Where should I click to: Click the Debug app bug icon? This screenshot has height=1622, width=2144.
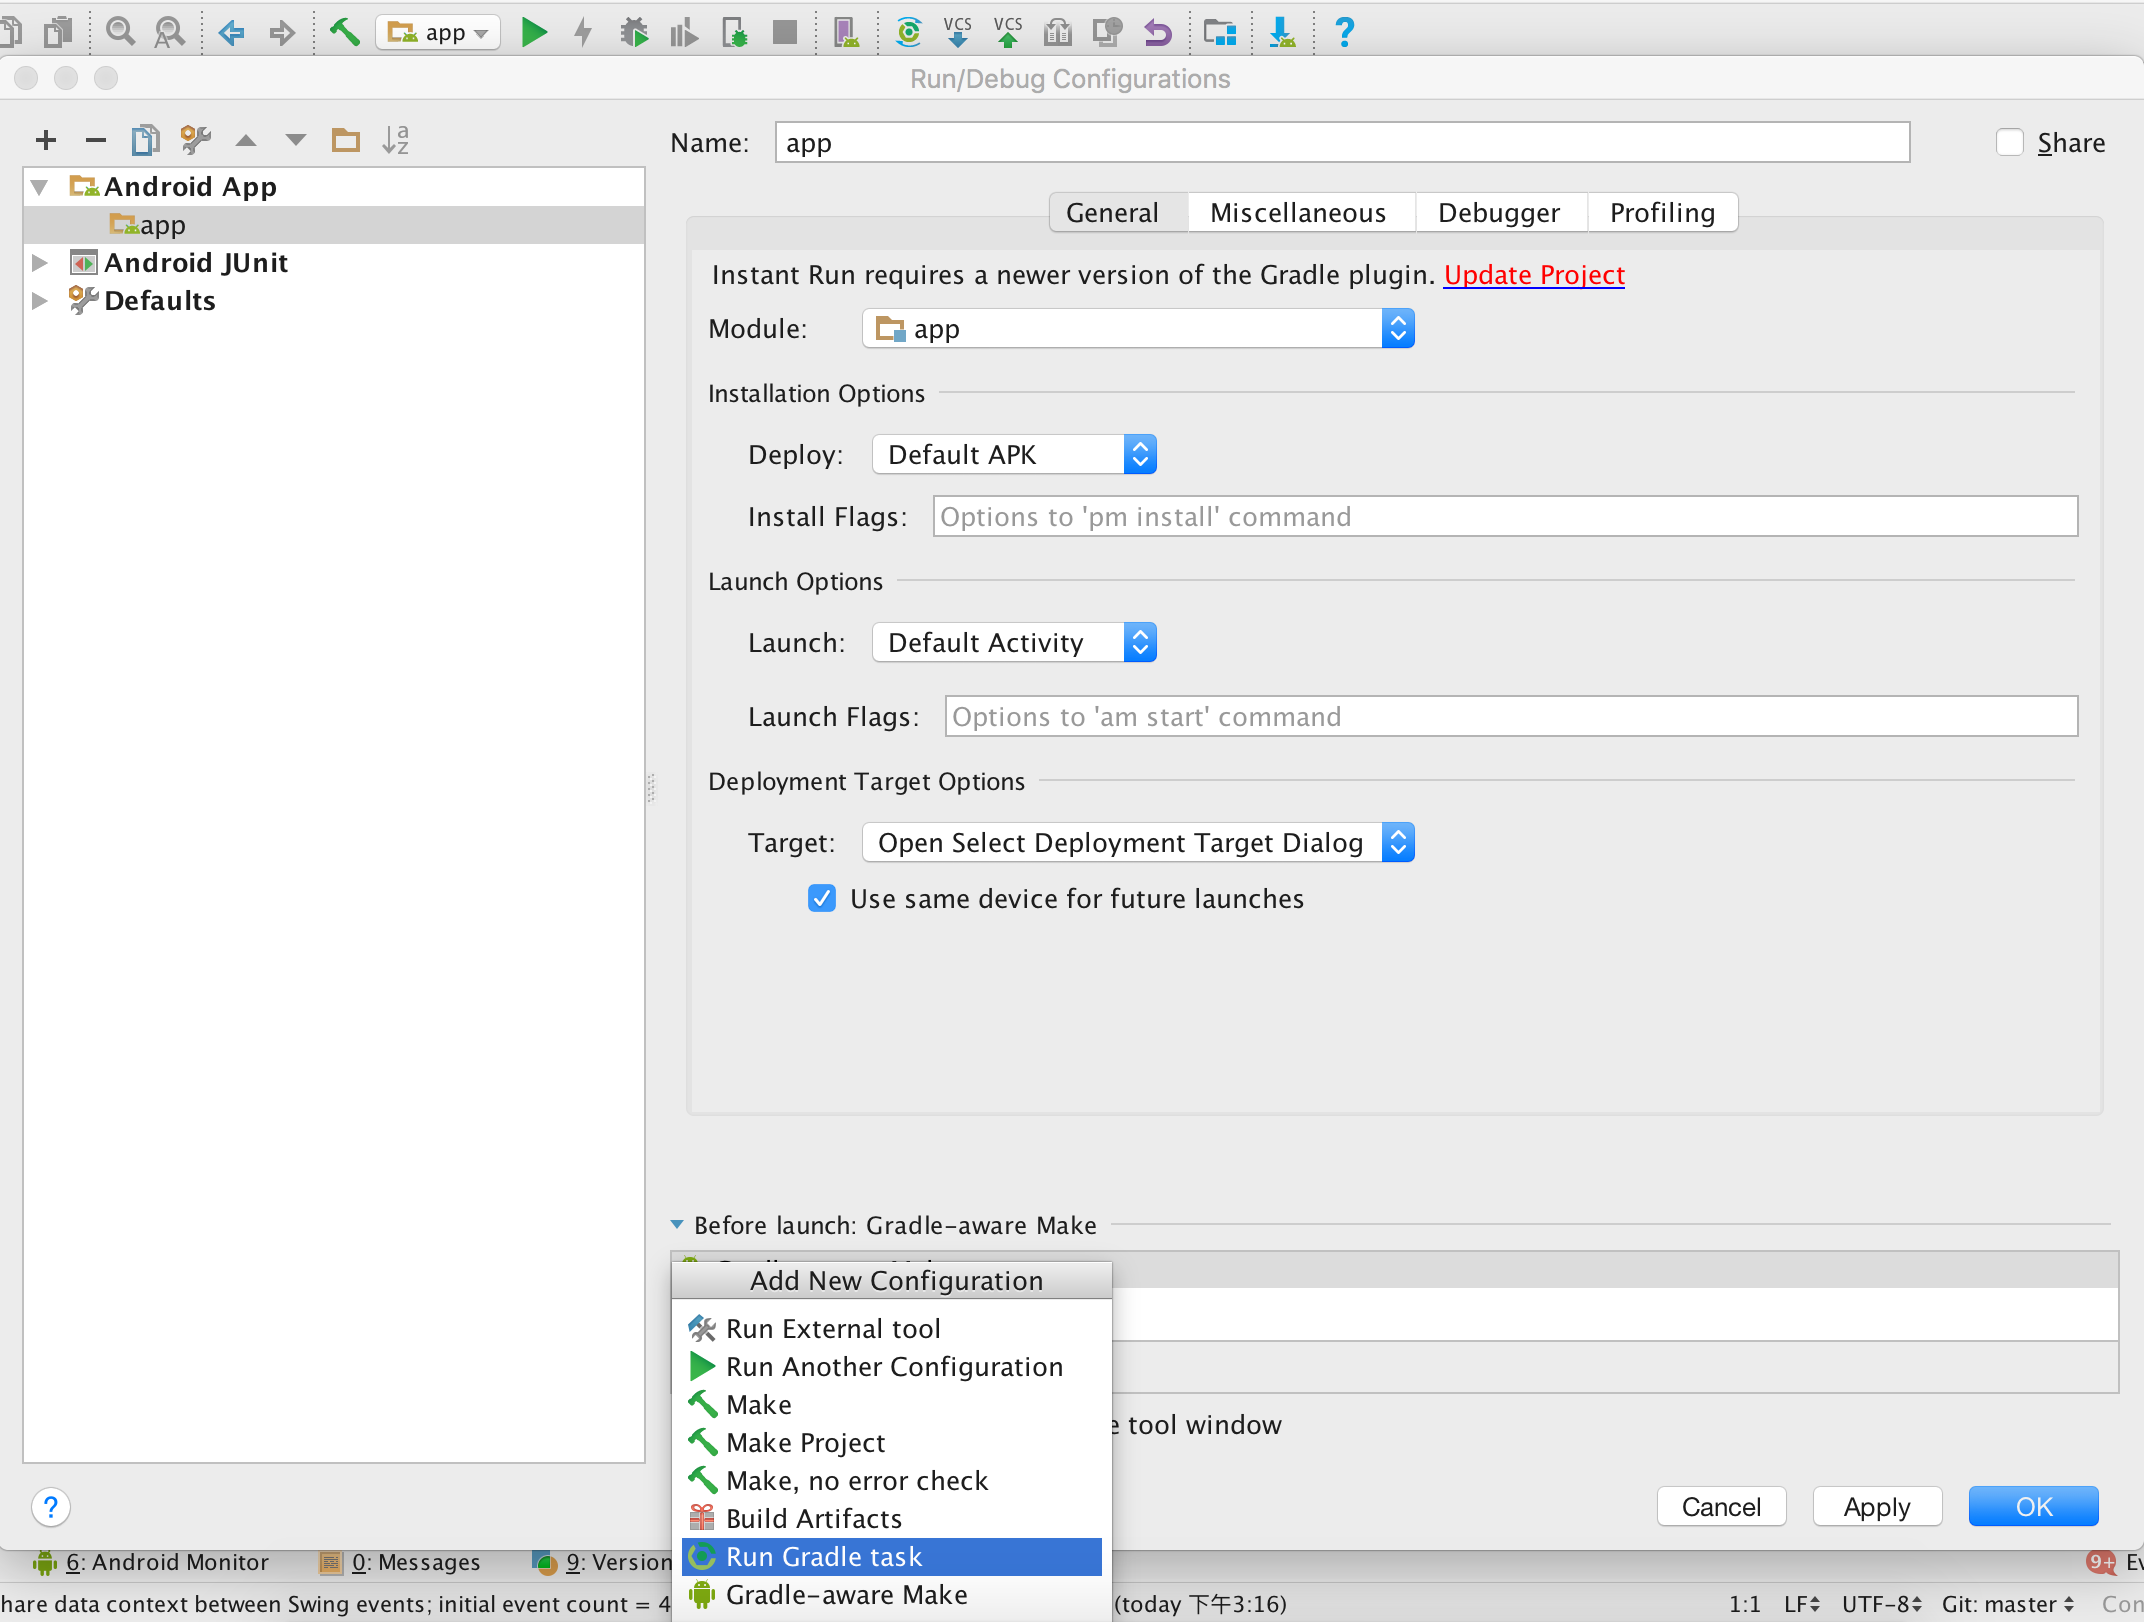point(634,32)
